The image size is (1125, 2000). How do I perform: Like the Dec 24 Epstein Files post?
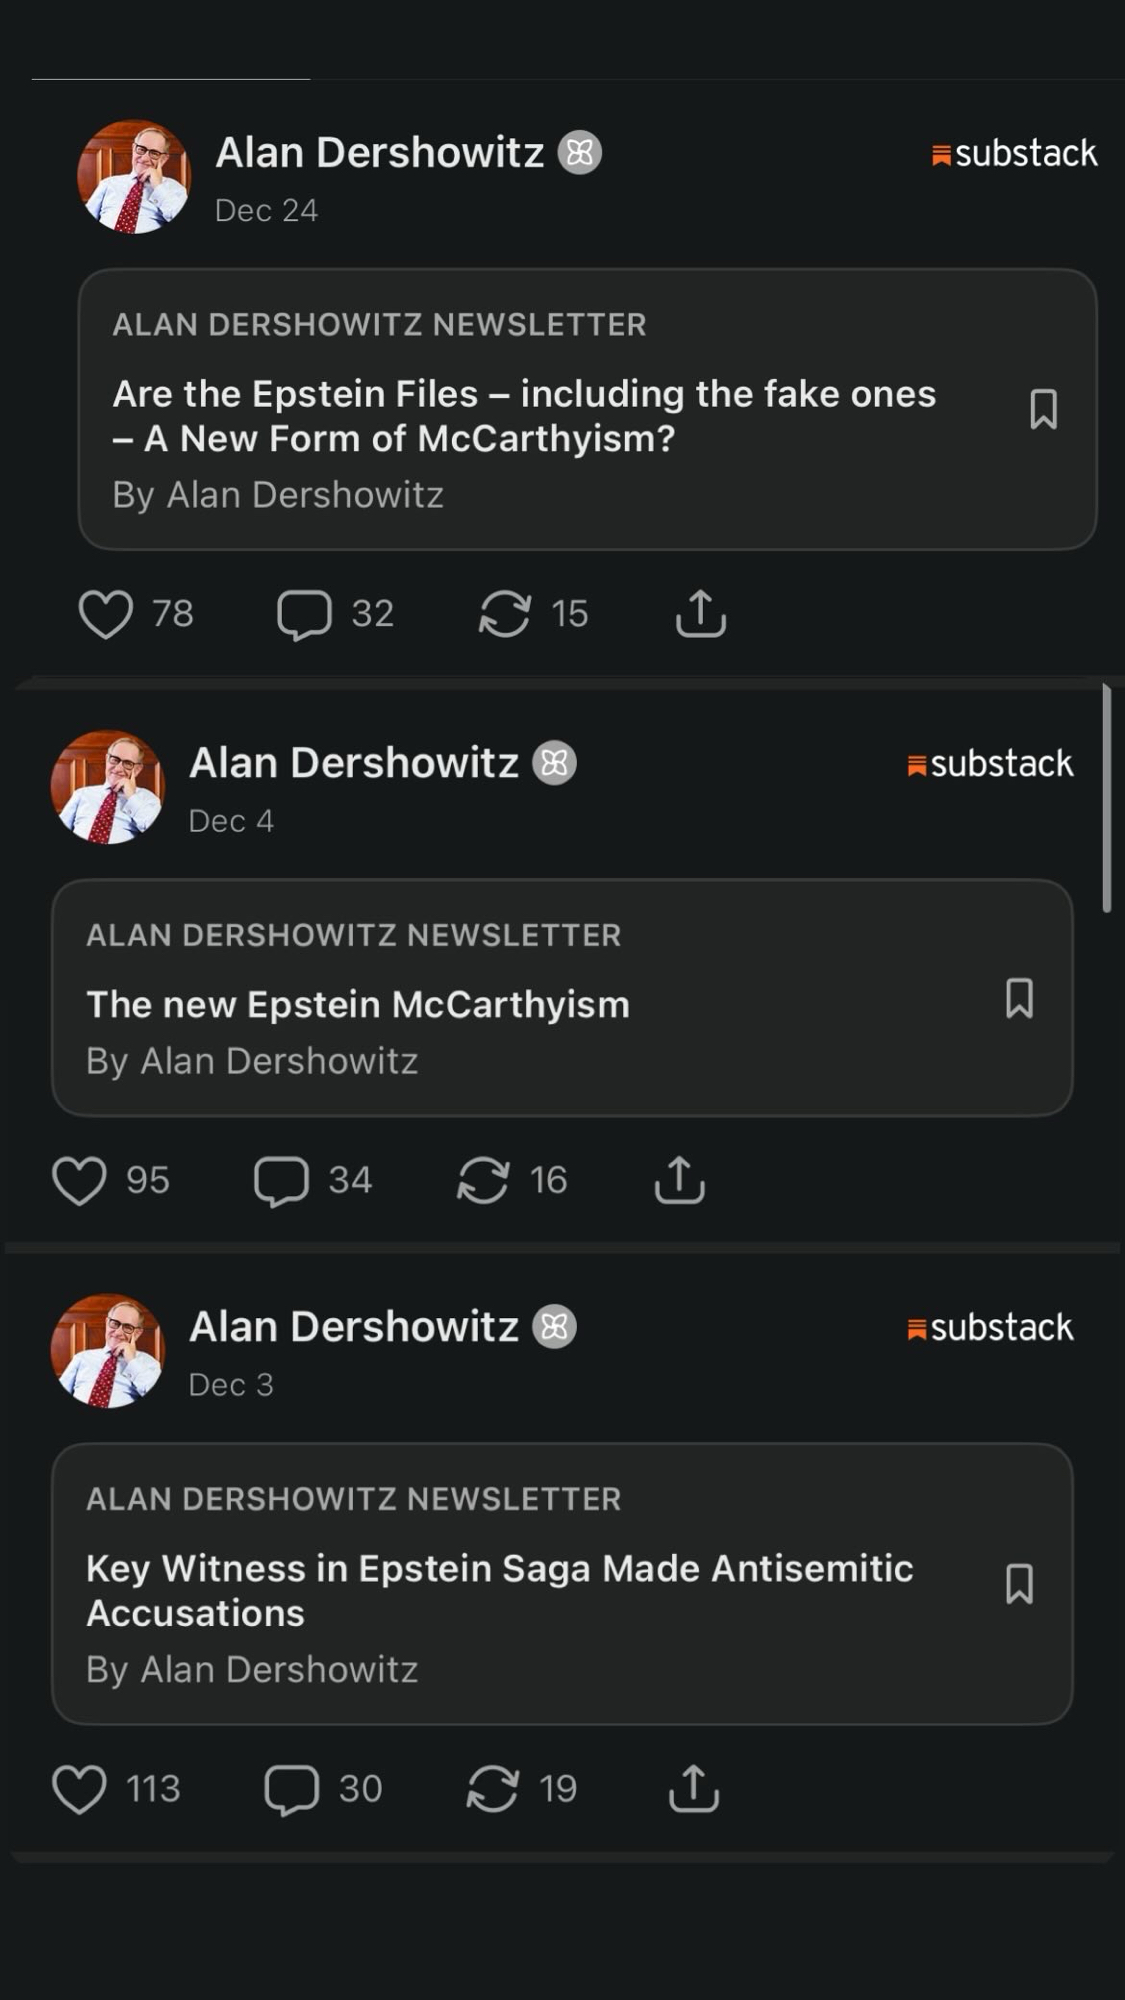coord(106,613)
